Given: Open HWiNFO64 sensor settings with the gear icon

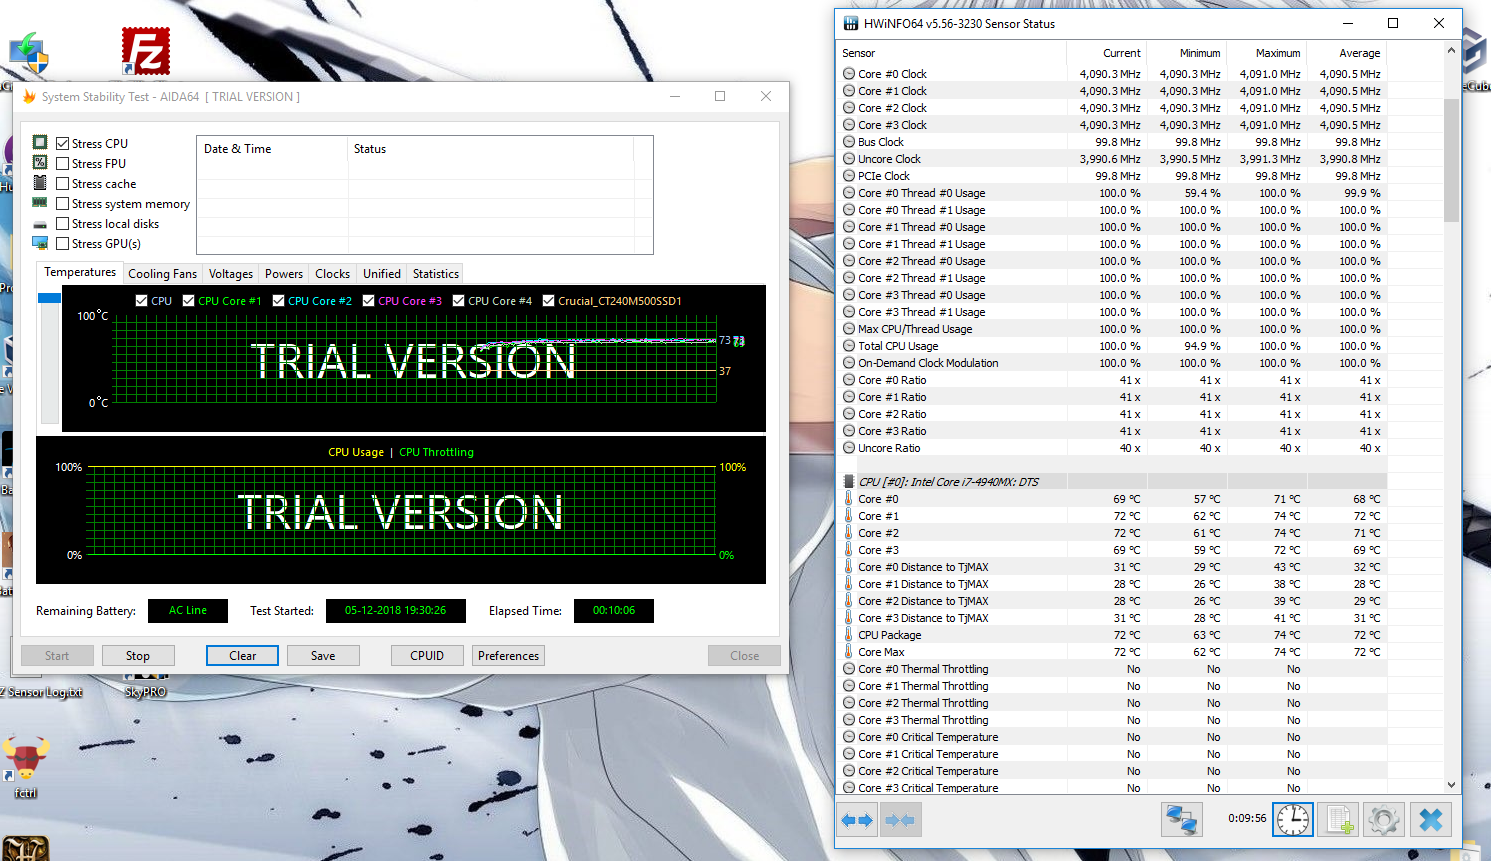Looking at the screenshot, I should [1384, 820].
